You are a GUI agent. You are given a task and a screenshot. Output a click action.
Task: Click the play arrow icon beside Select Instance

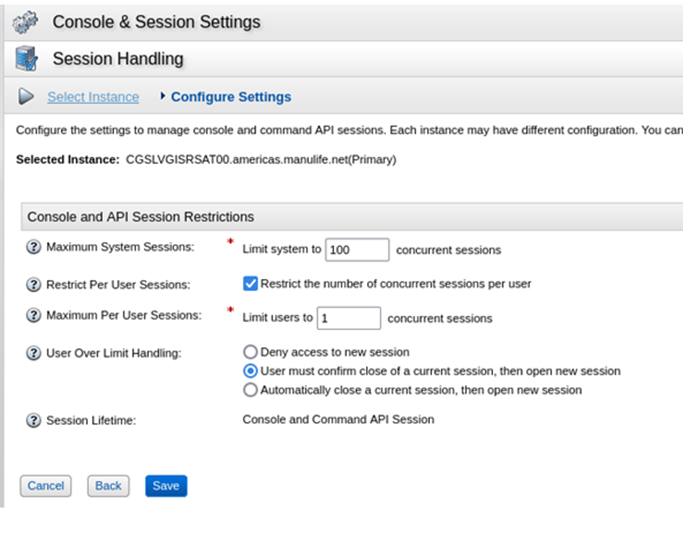pos(27,97)
